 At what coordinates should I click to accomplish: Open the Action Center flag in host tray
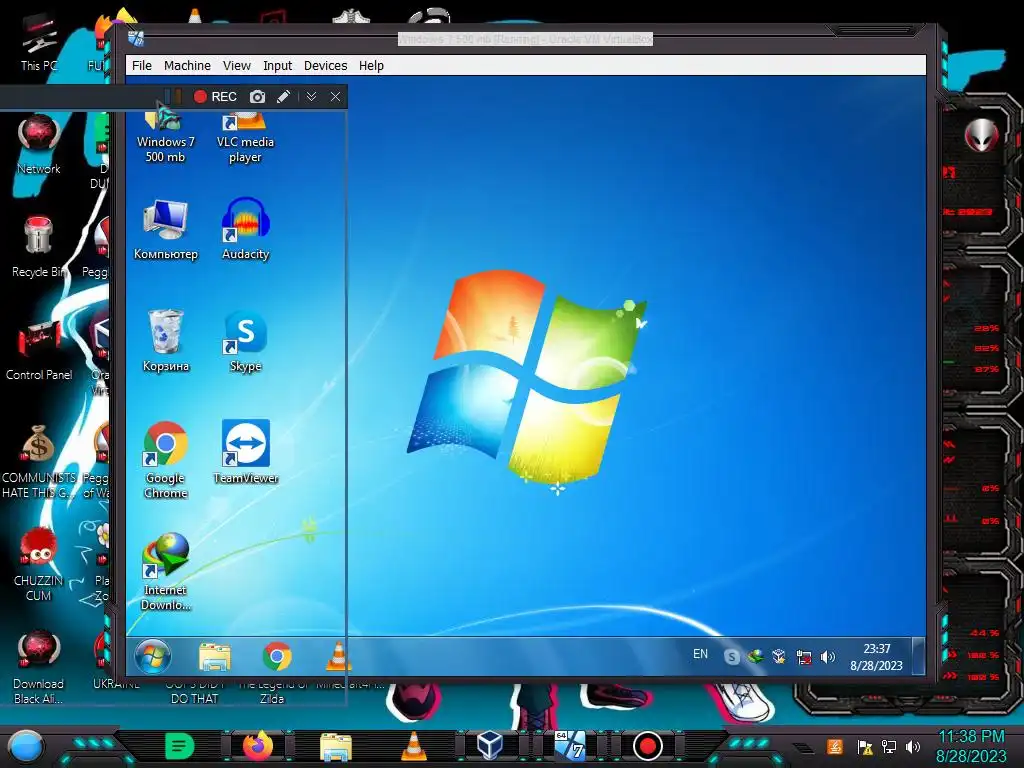[865, 747]
